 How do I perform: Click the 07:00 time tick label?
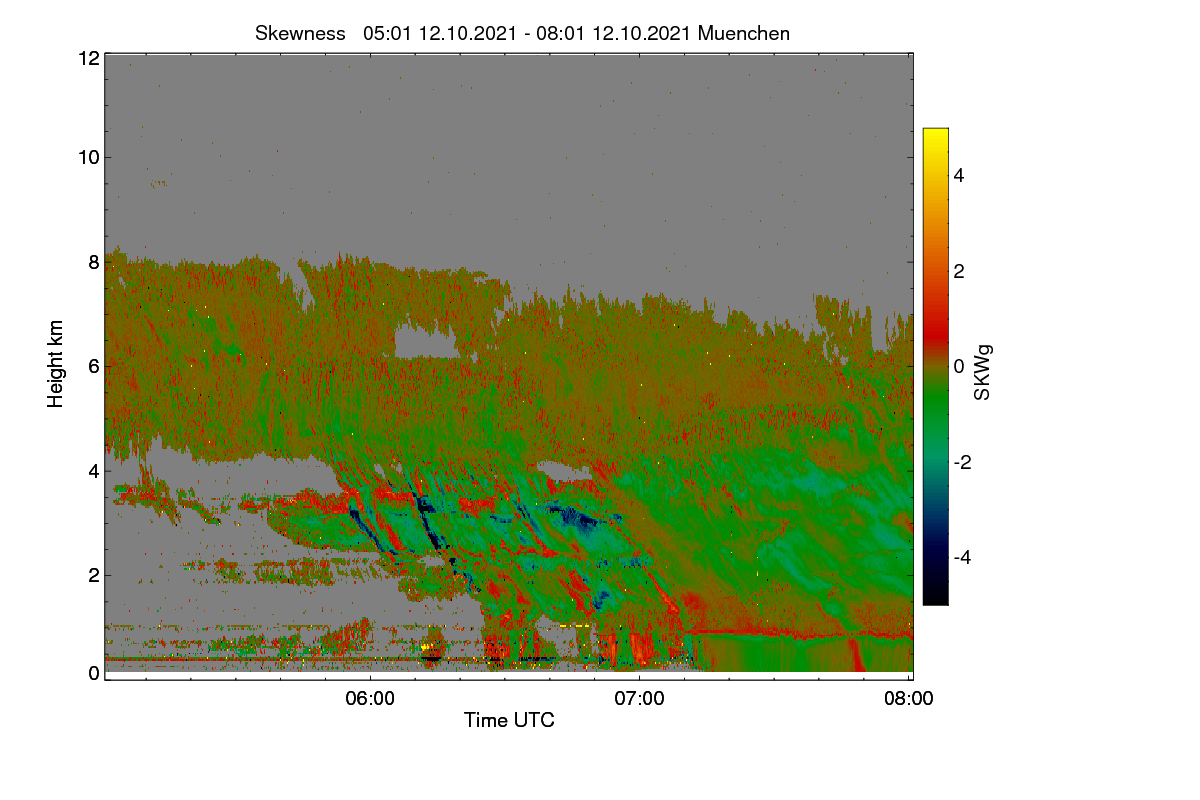point(640,699)
